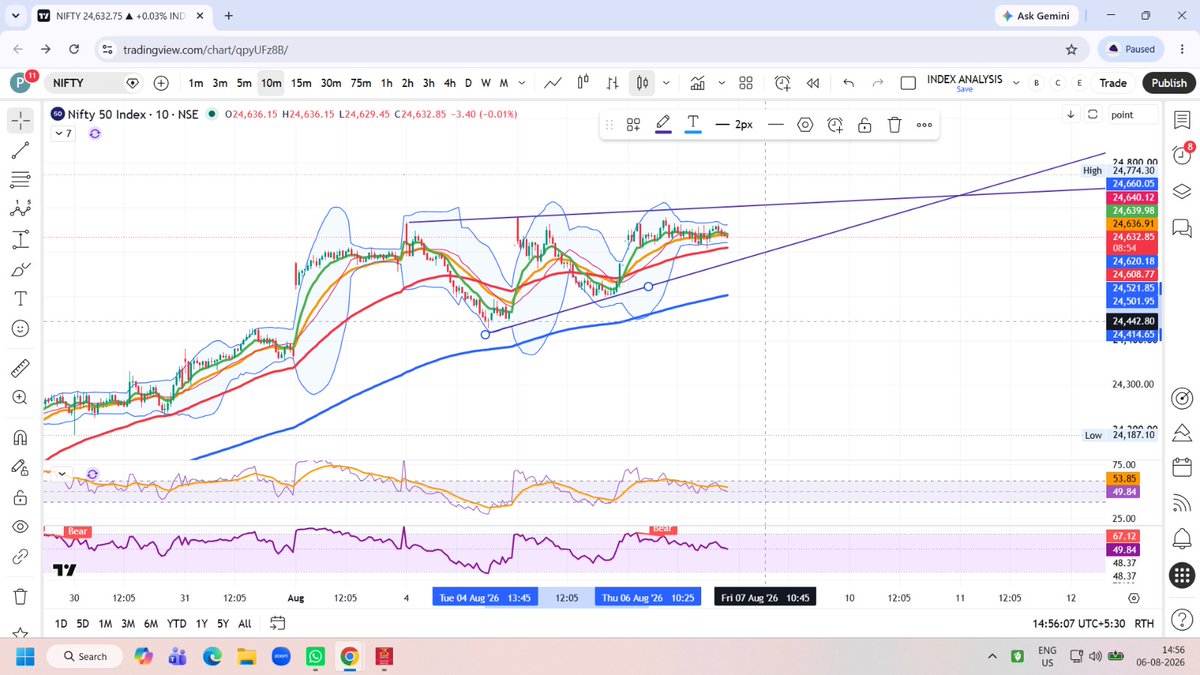Create an alert from top toolbar

click(x=782, y=83)
